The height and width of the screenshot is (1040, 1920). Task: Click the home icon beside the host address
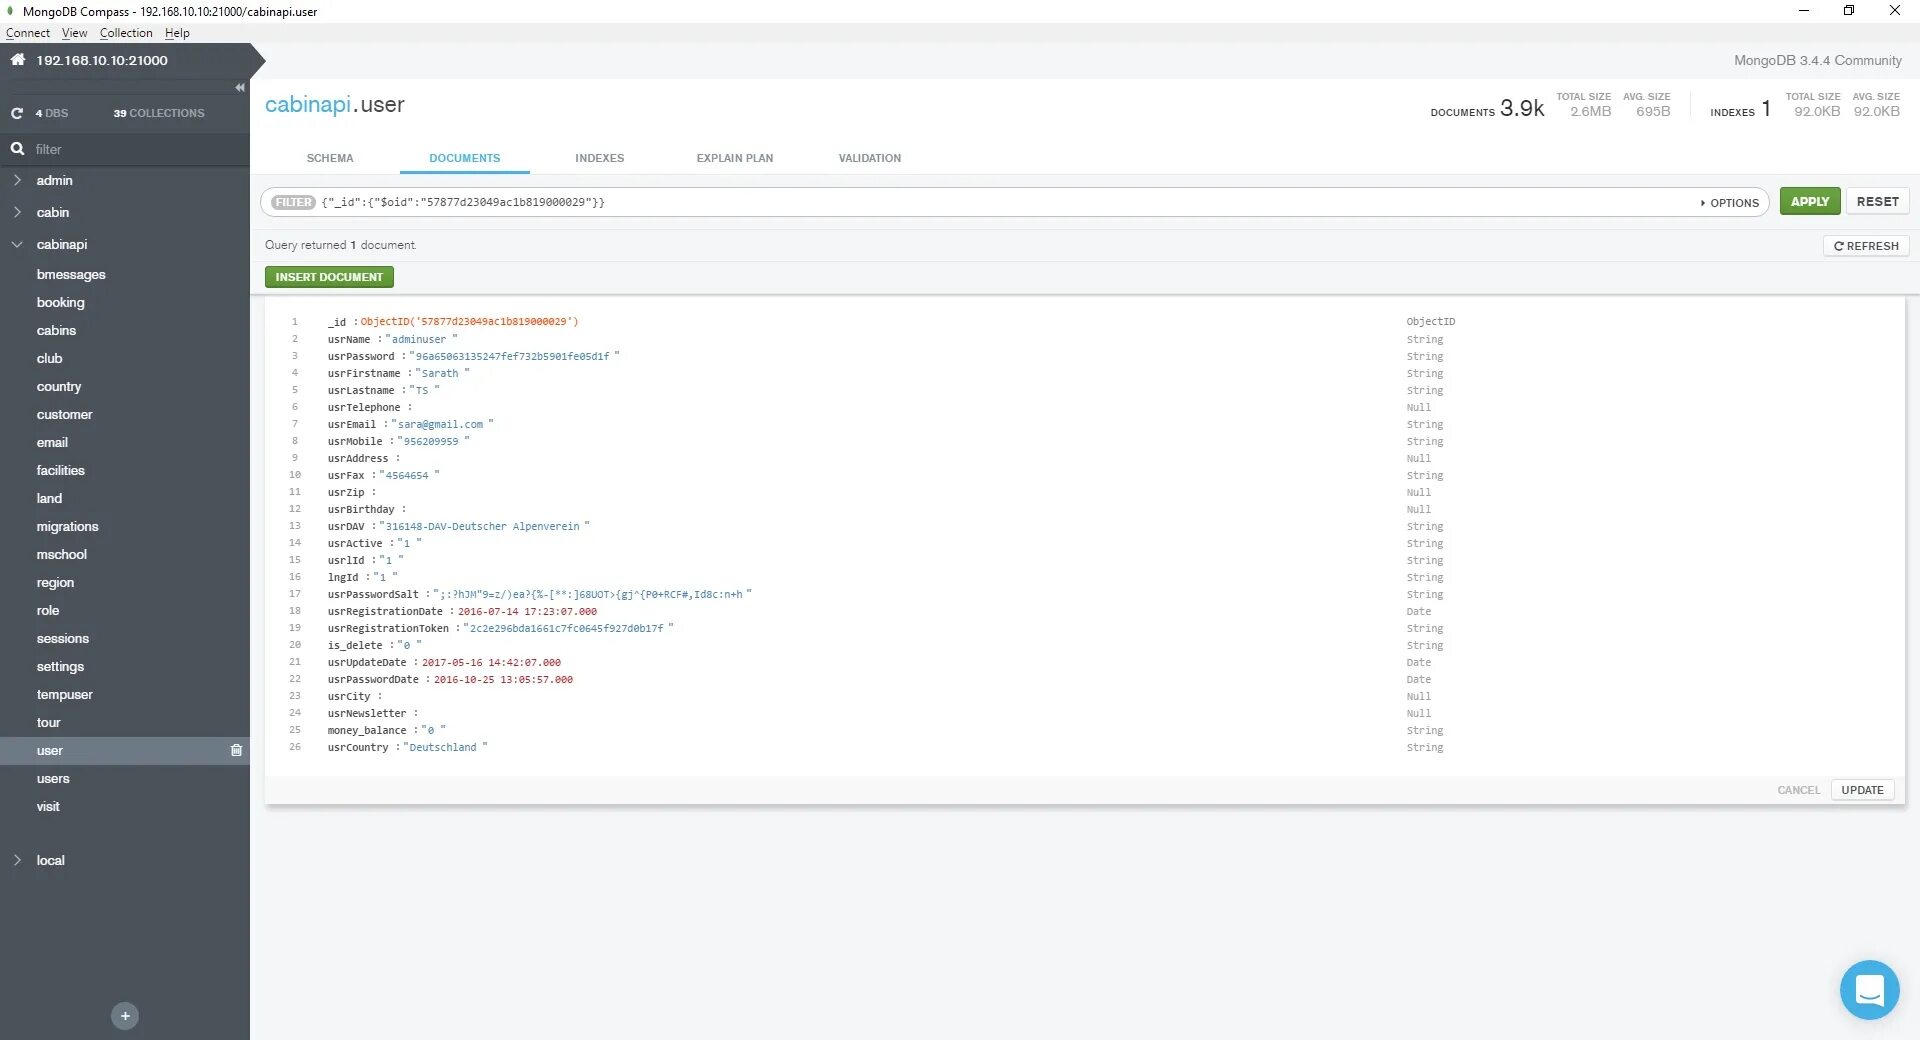(x=17, y=60)
